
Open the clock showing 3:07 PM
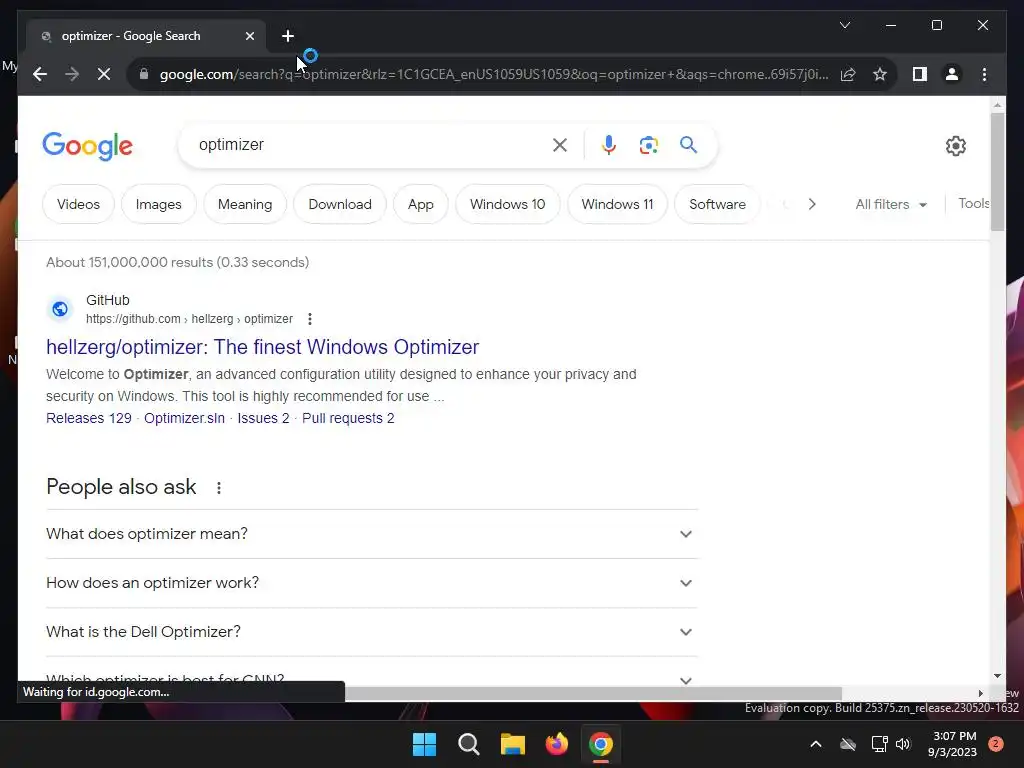pos(952,744)
